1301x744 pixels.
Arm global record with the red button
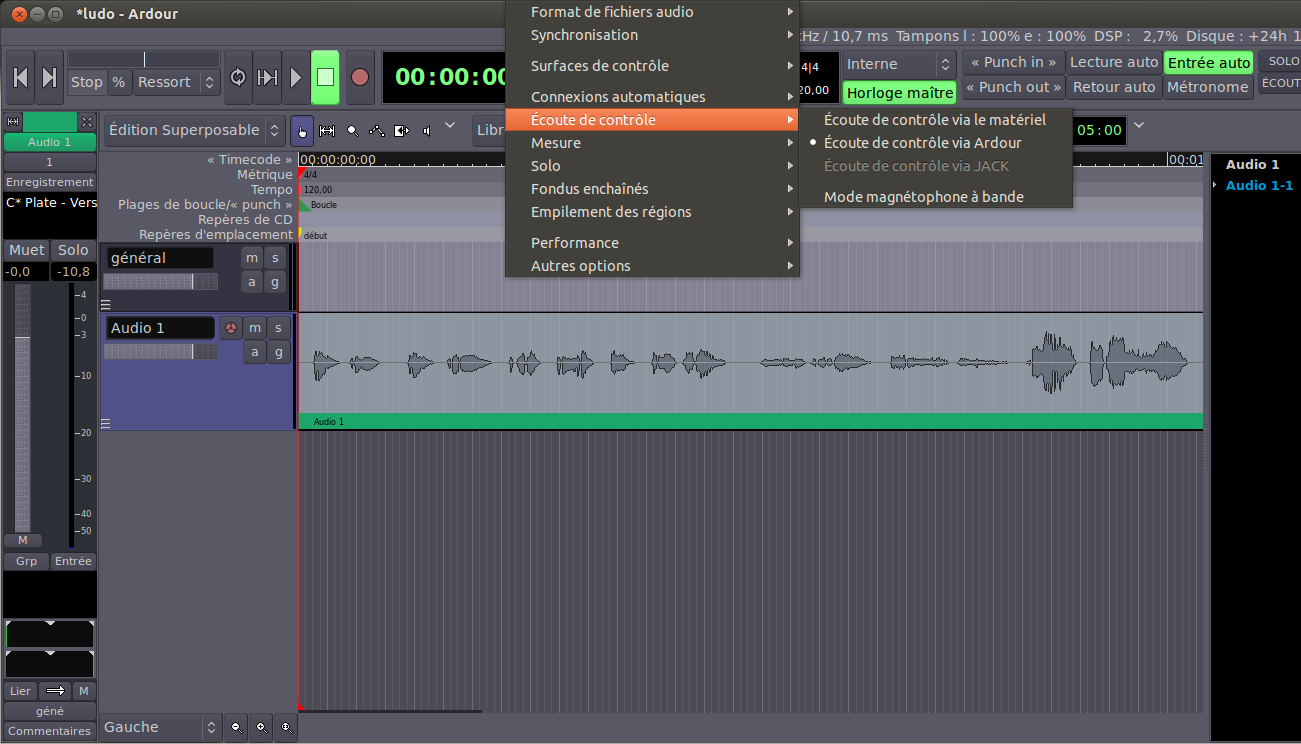click(360, 78)
